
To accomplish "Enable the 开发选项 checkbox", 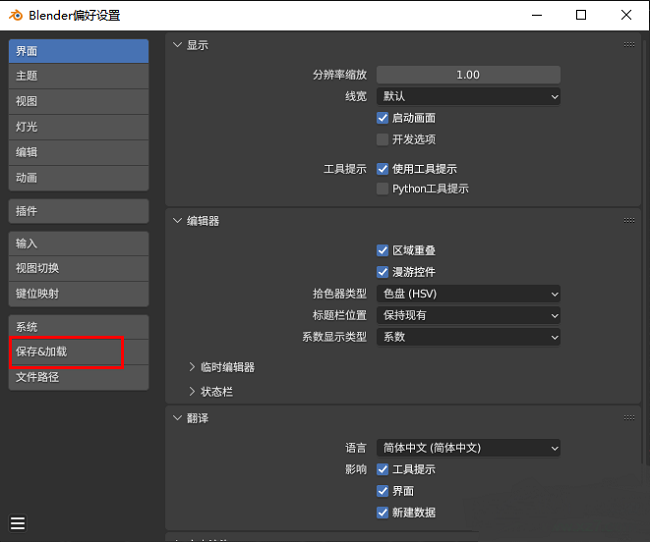I will tap(382, 139).
